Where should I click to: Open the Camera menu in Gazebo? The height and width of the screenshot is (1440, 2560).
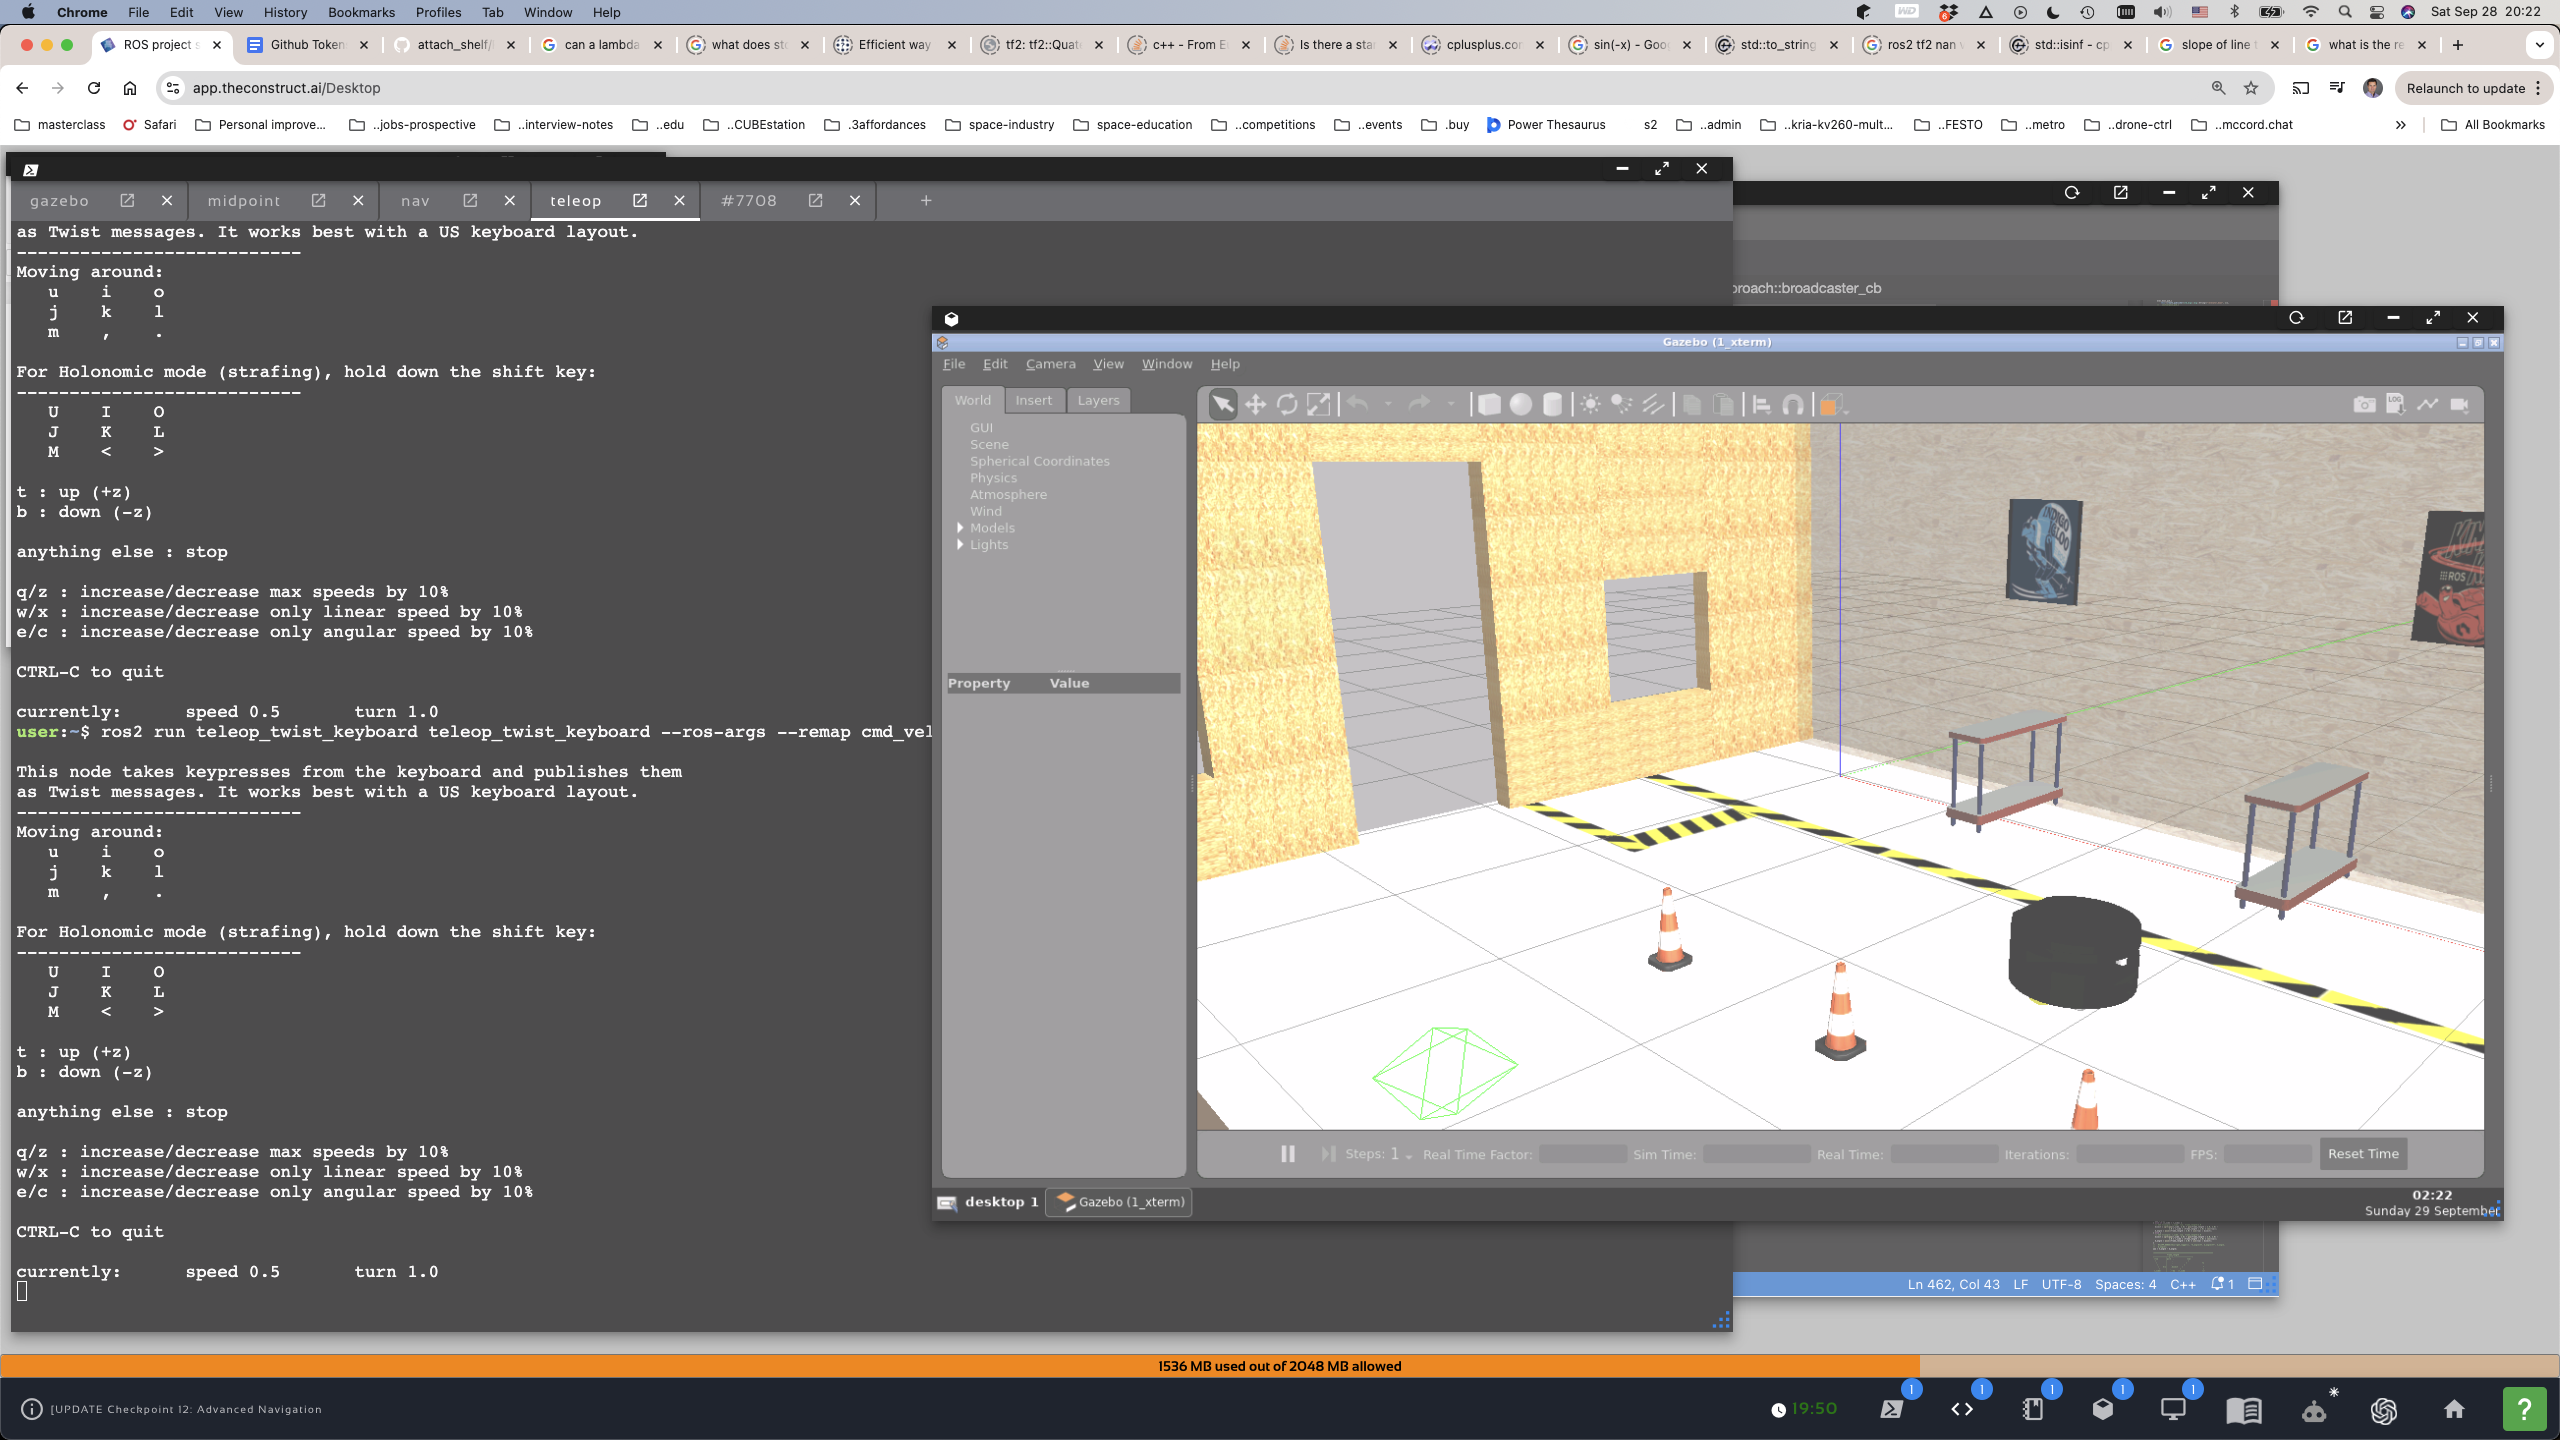(x=1050, y=364)
